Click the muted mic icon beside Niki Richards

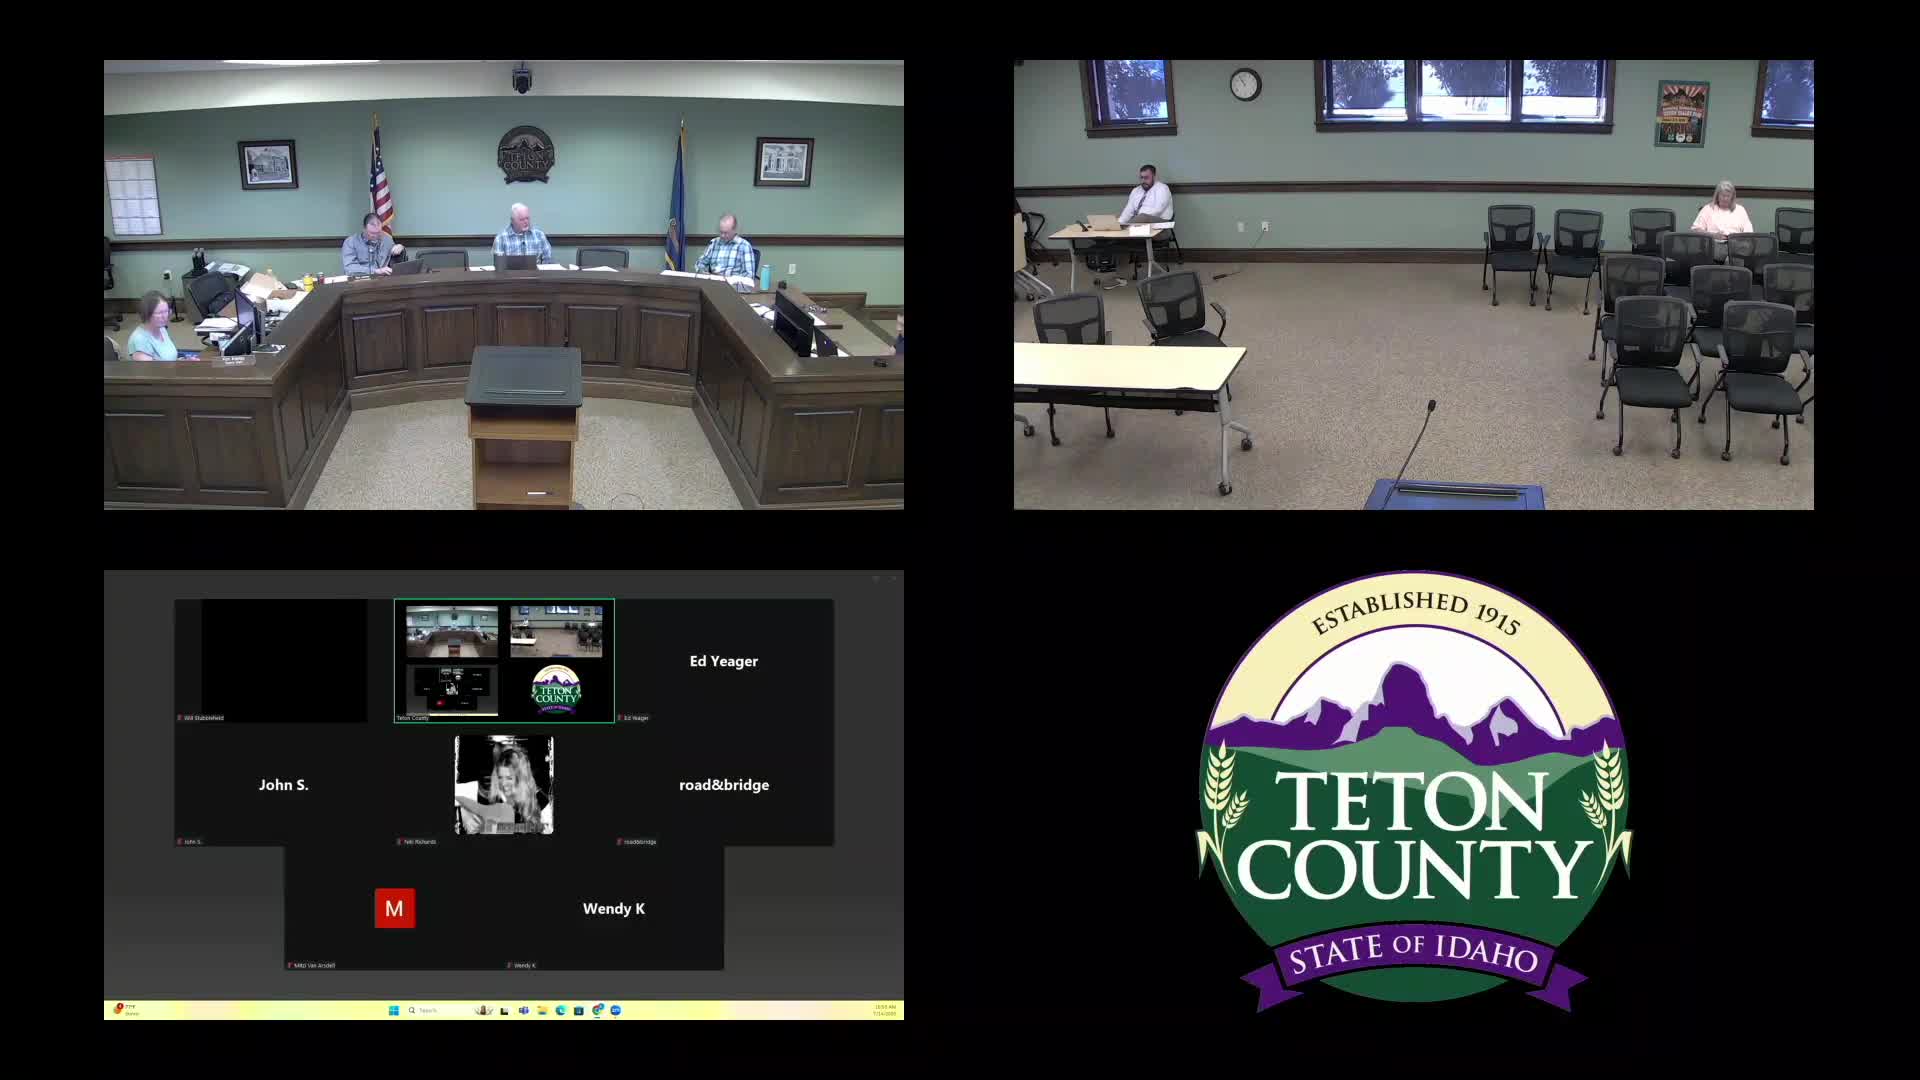point(398,842)
